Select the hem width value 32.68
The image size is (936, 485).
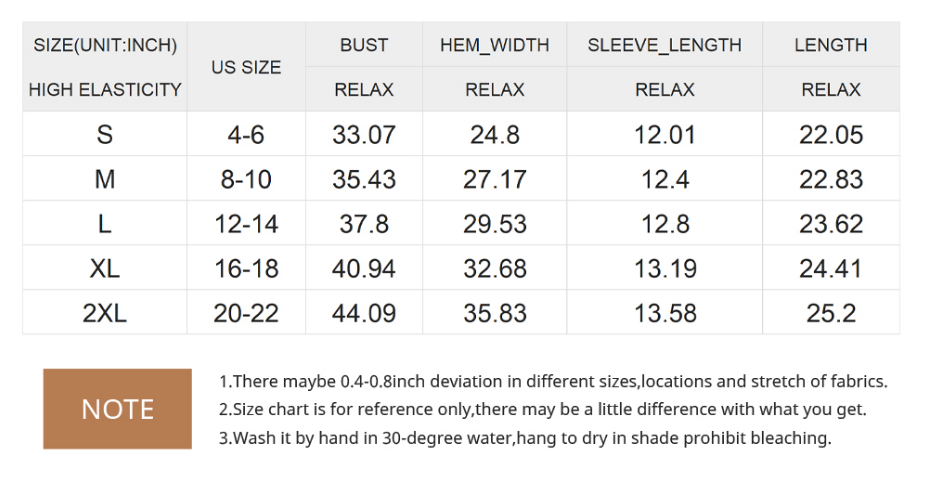(494, 269)
